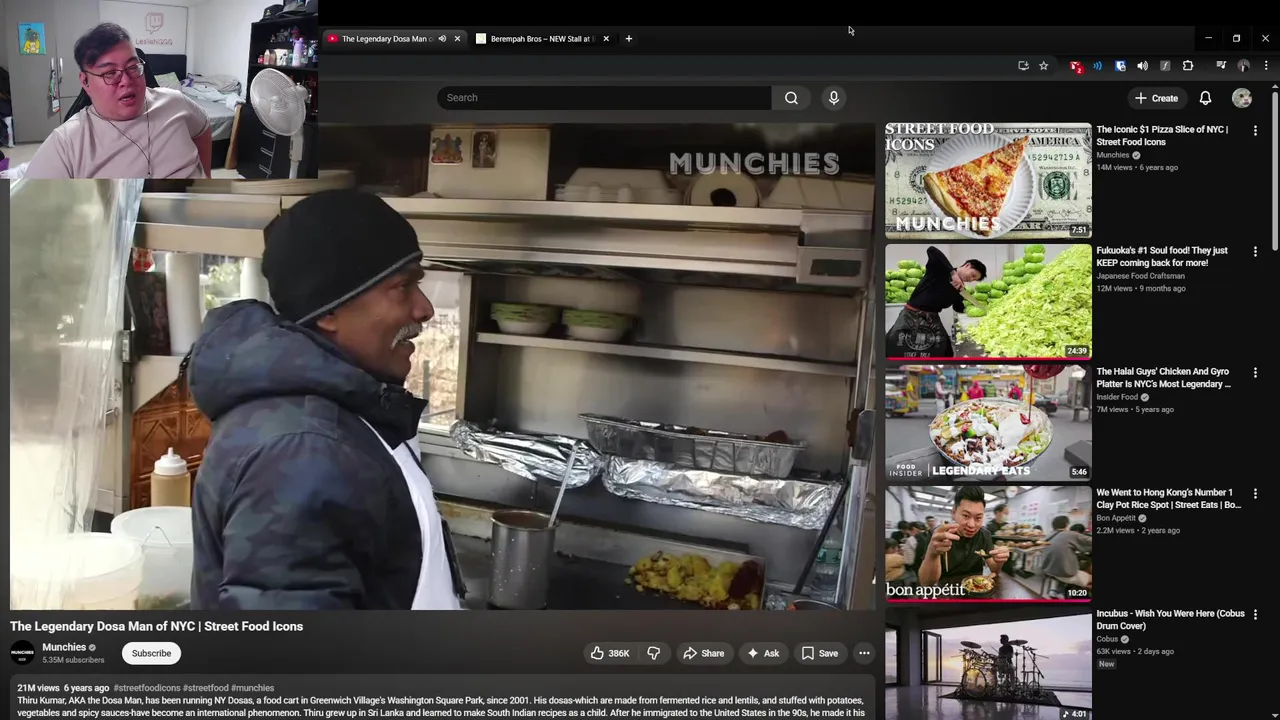1280x720 pixels.
Task: Close the Legendary Dosa Man tab
Action: [x=457, y=39]
